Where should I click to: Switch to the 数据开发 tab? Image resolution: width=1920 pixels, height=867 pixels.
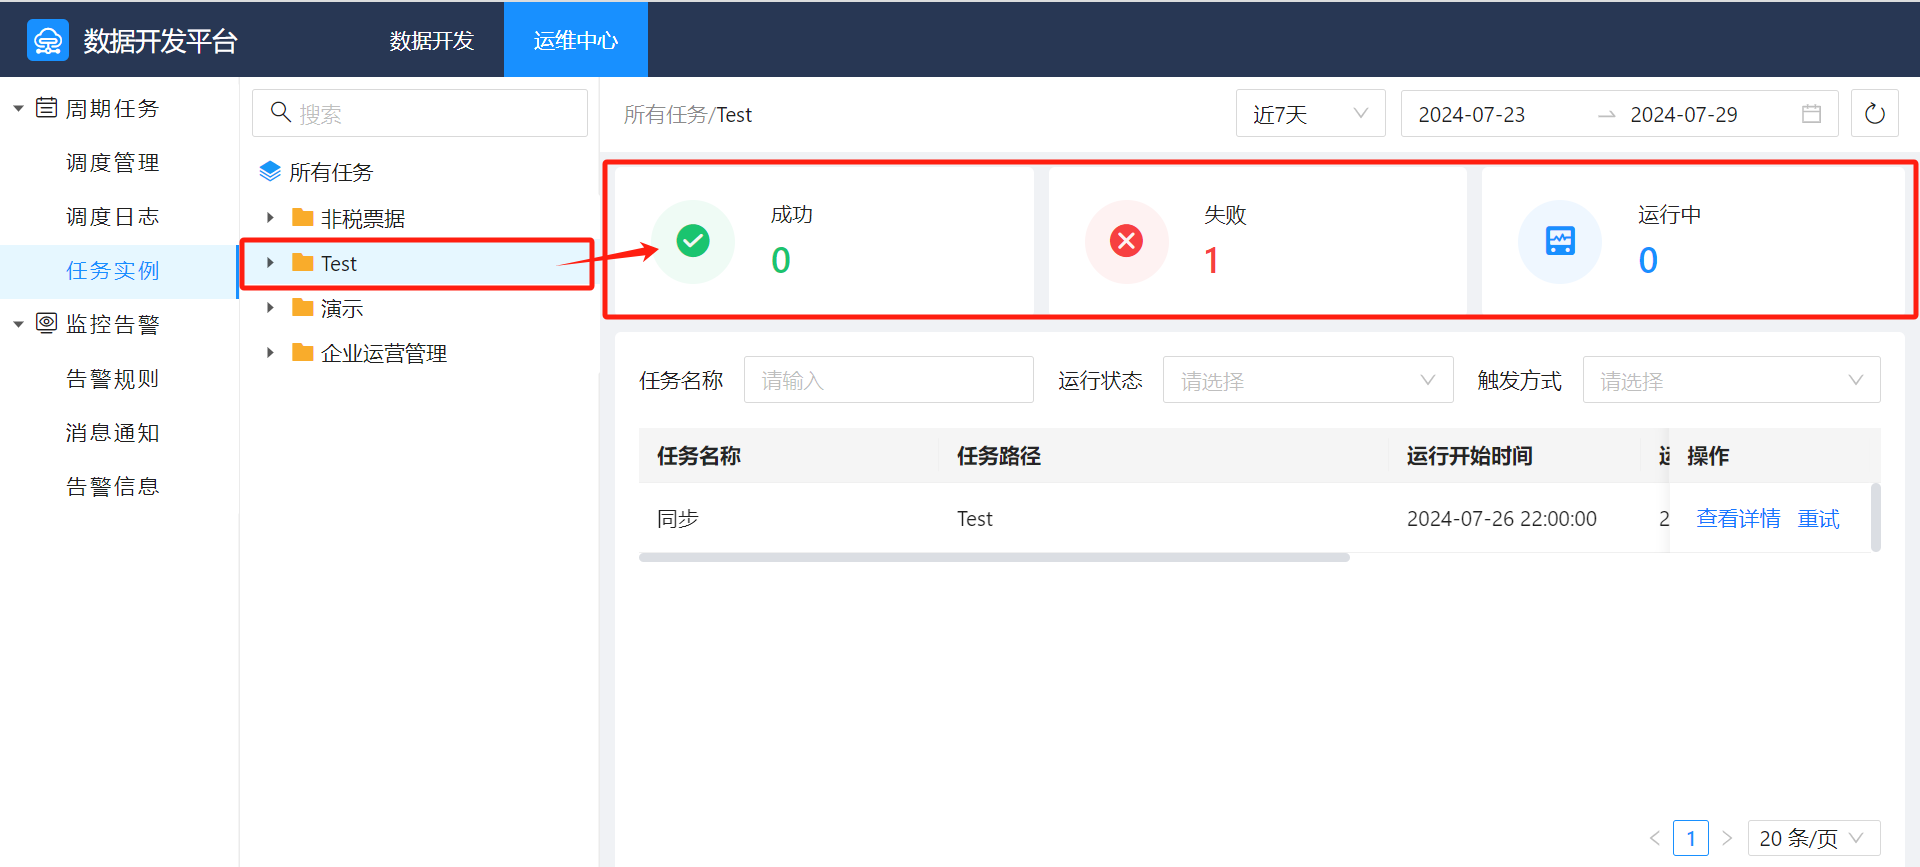click(431, 40)
